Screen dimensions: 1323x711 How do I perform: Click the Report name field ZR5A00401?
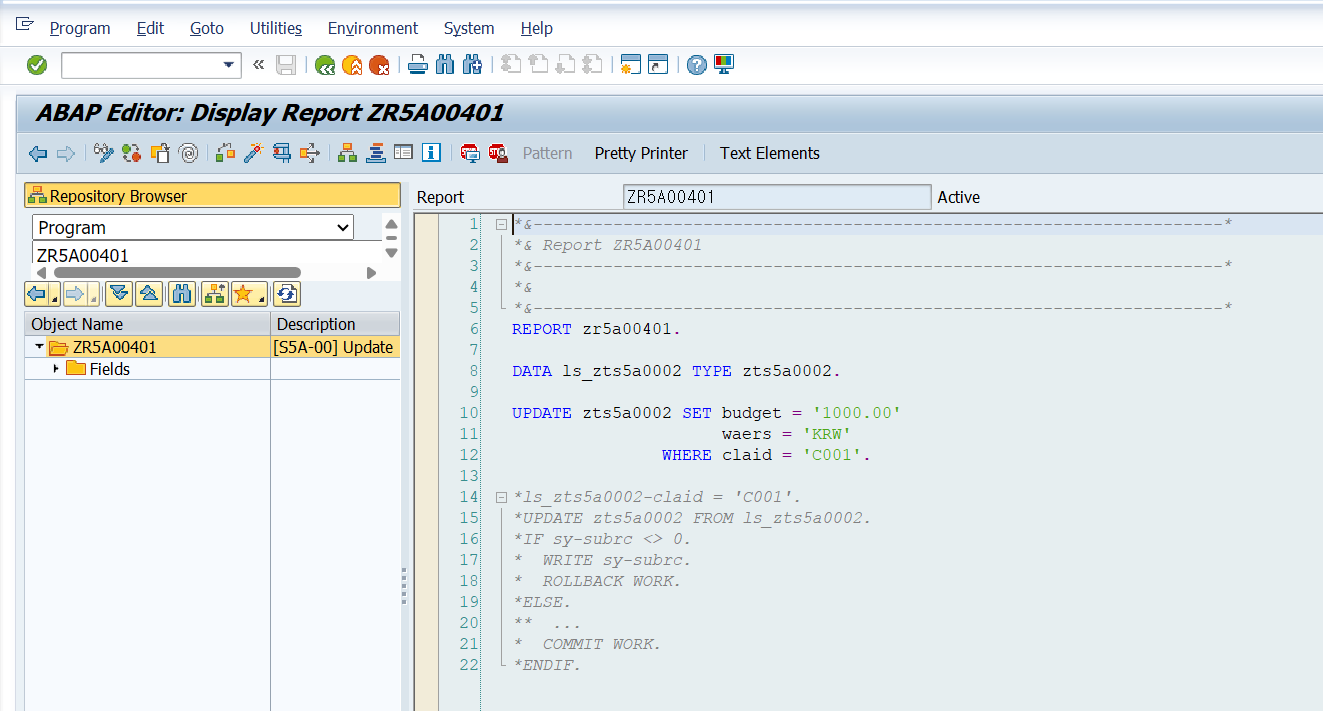(x=776, y=197)
